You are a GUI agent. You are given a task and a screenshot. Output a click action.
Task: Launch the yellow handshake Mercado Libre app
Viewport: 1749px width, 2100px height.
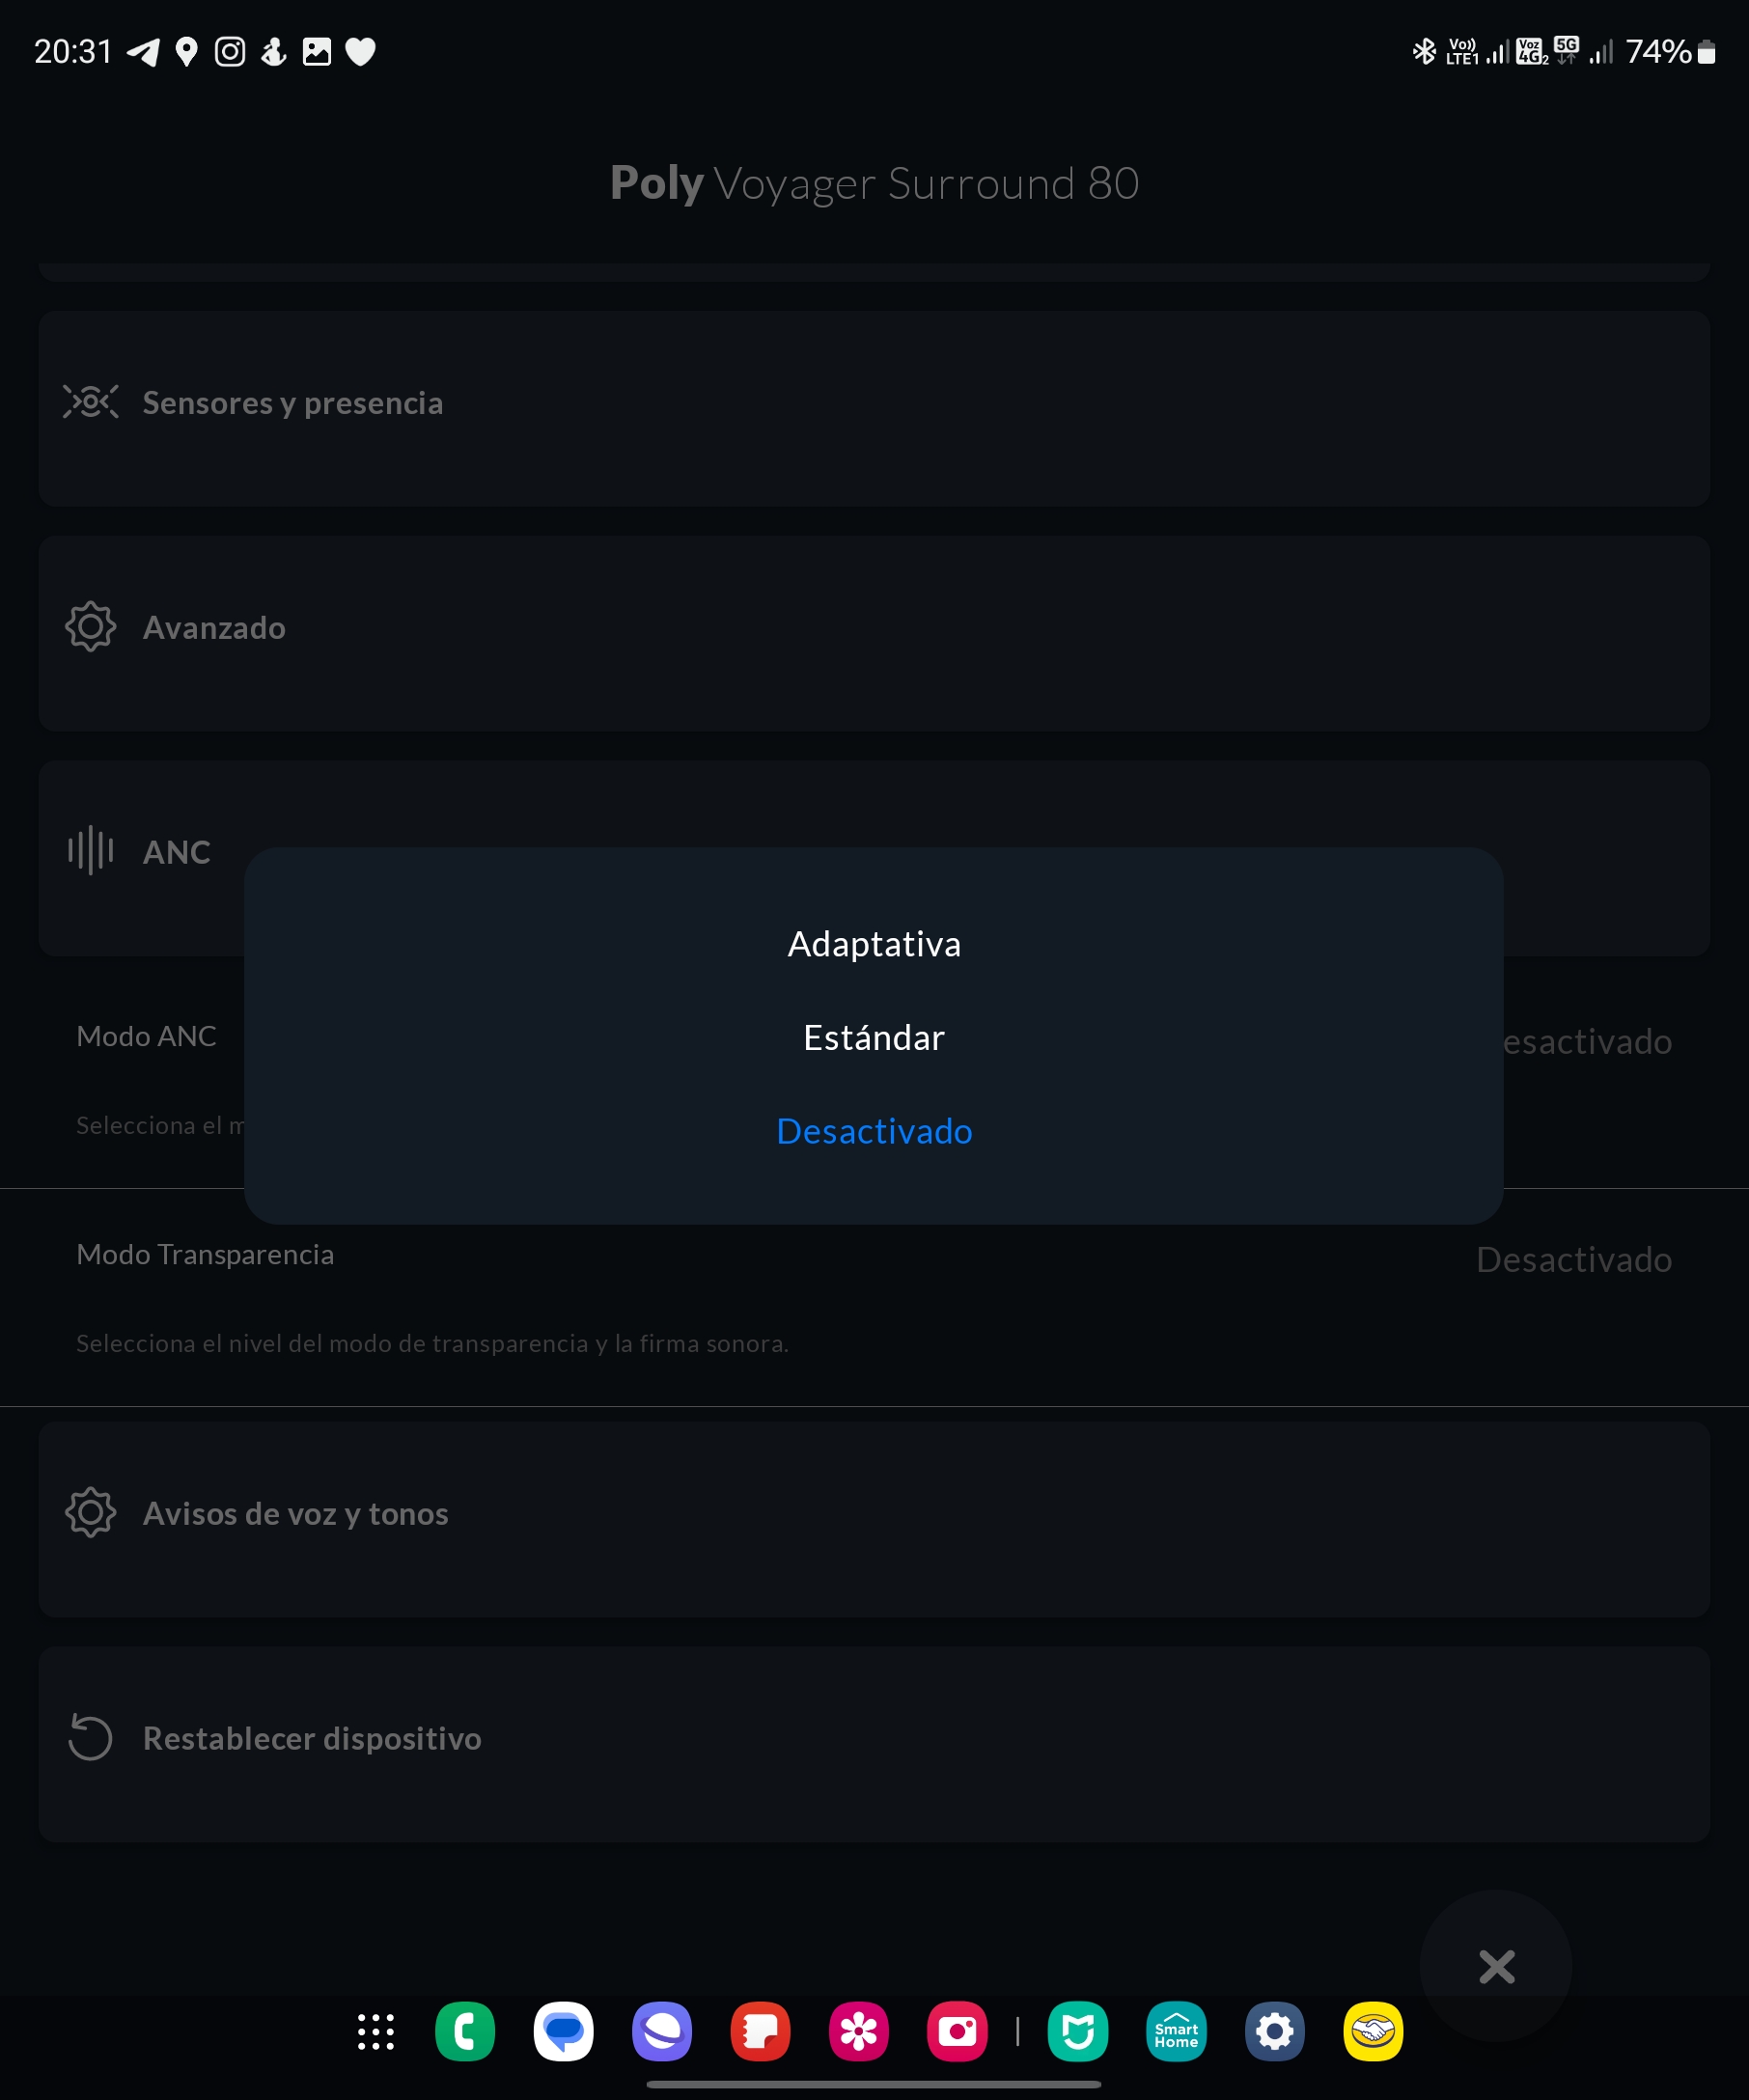(x=1373, y=2032)
